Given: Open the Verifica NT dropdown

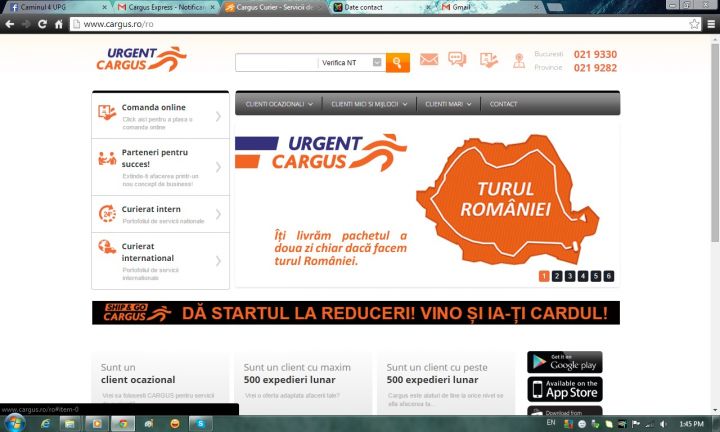Looking at the screenshot, I should coord(351,63).
